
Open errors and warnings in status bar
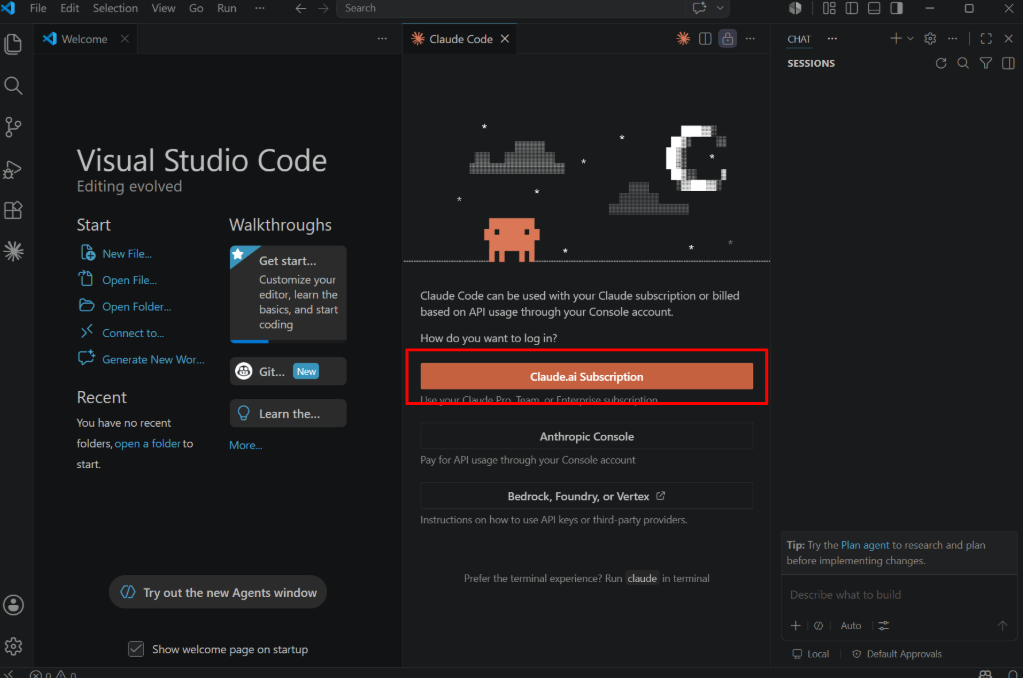[x=53, y=674]
